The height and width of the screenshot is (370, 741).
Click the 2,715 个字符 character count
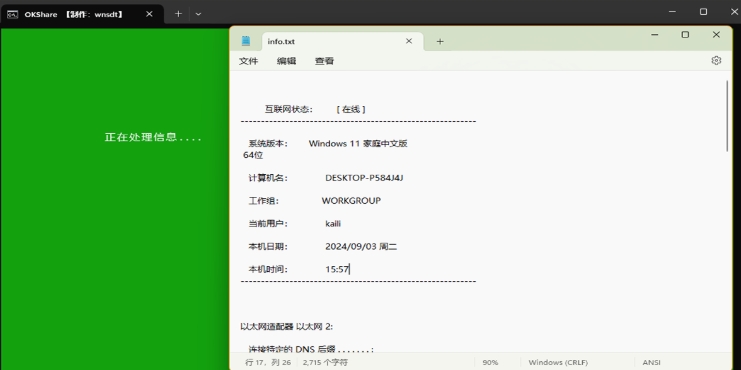click(325, 362)
